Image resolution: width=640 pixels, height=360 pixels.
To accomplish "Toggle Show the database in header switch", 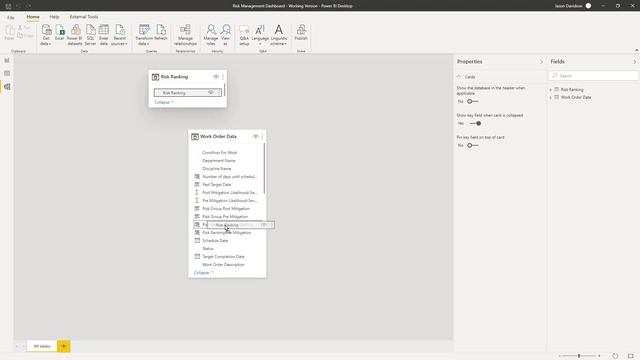I will pos(473,101).
